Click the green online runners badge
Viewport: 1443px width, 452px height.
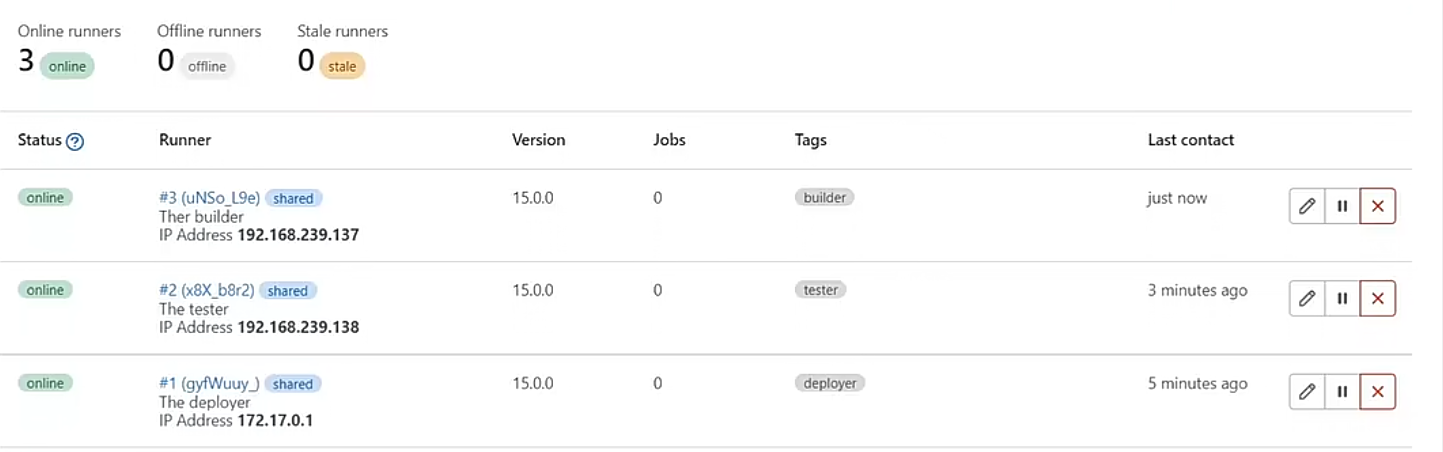pos(67,67)
